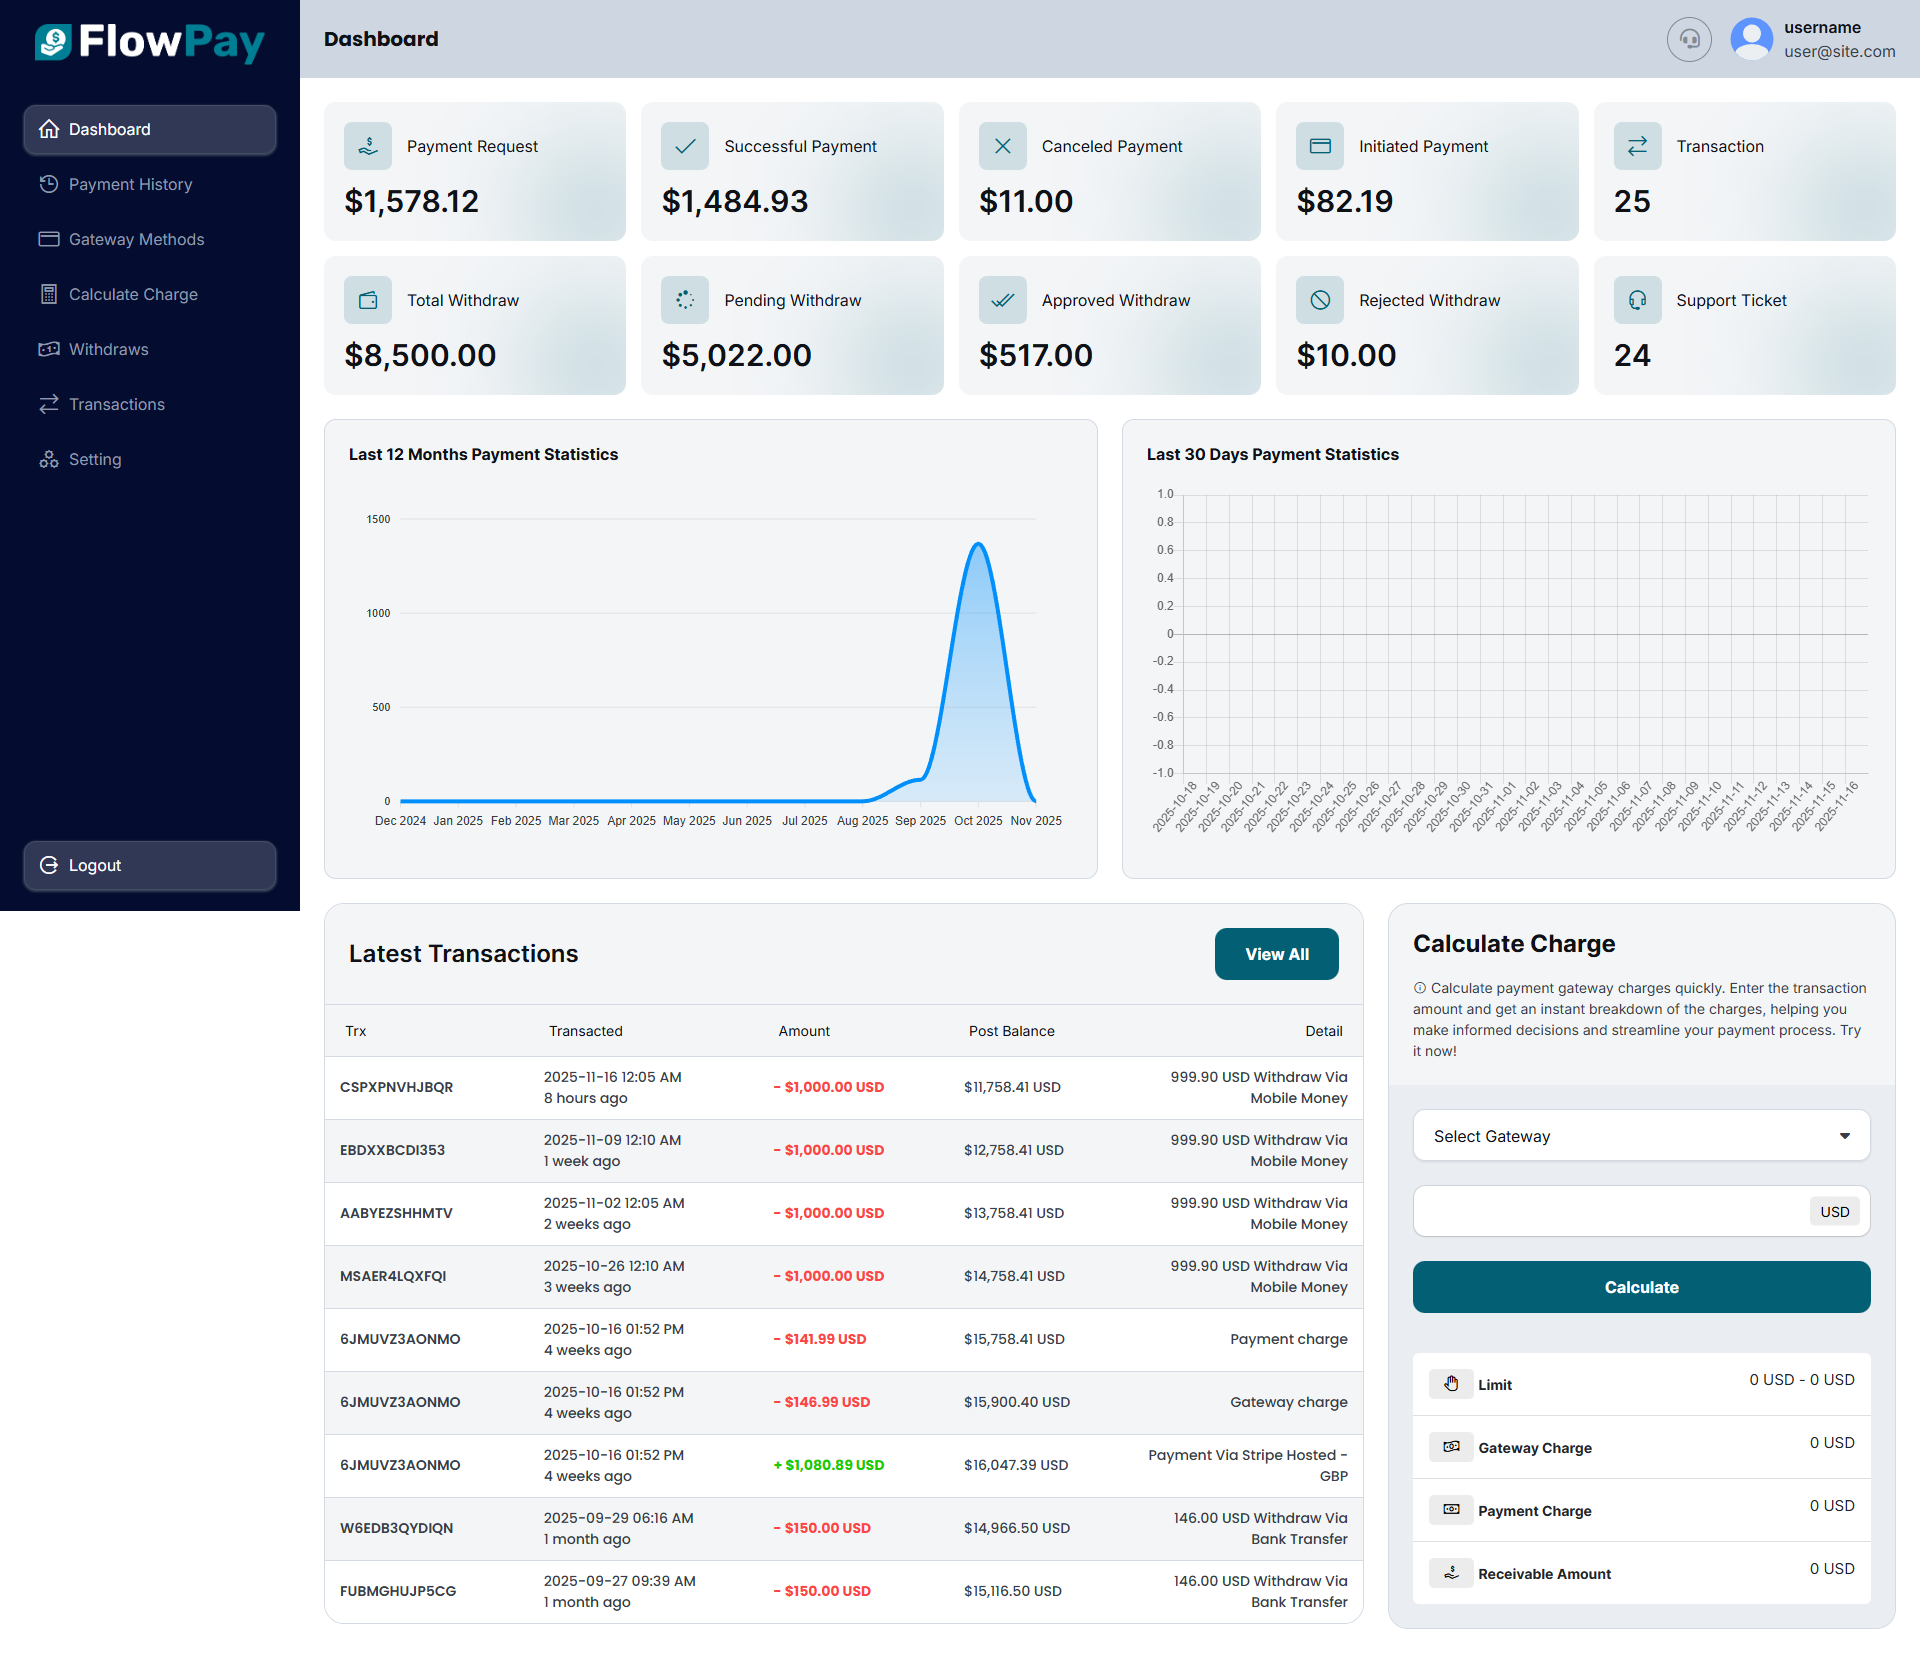This screenshot has height=1653, width=1920.
Task: Click the Calculate button
Action: [1641, 1287]
